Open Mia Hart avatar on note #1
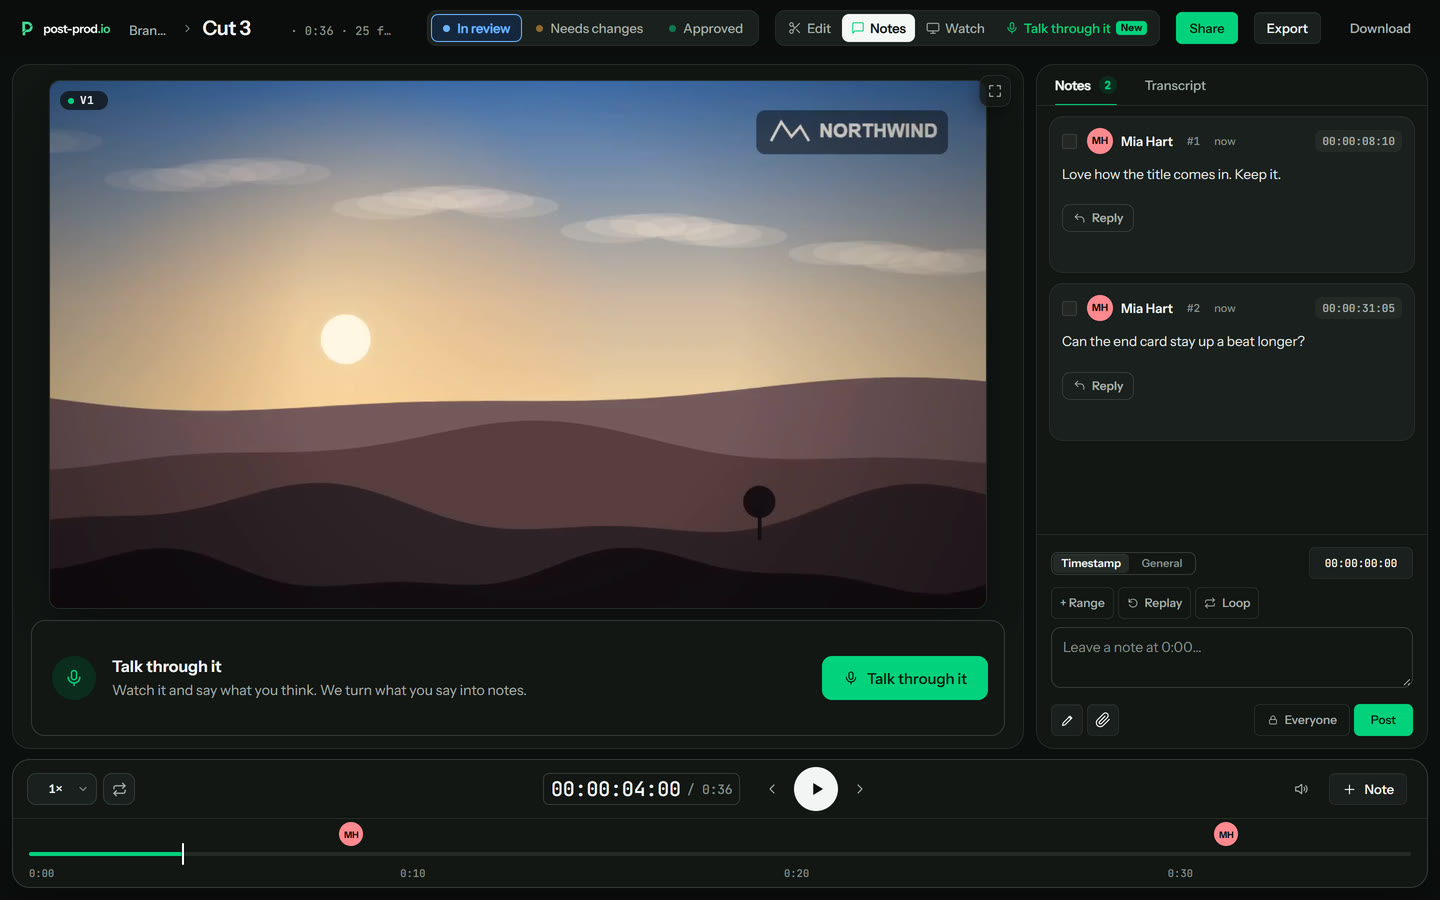This screenshot has width=1440, height=900. tap(1100, 141)
